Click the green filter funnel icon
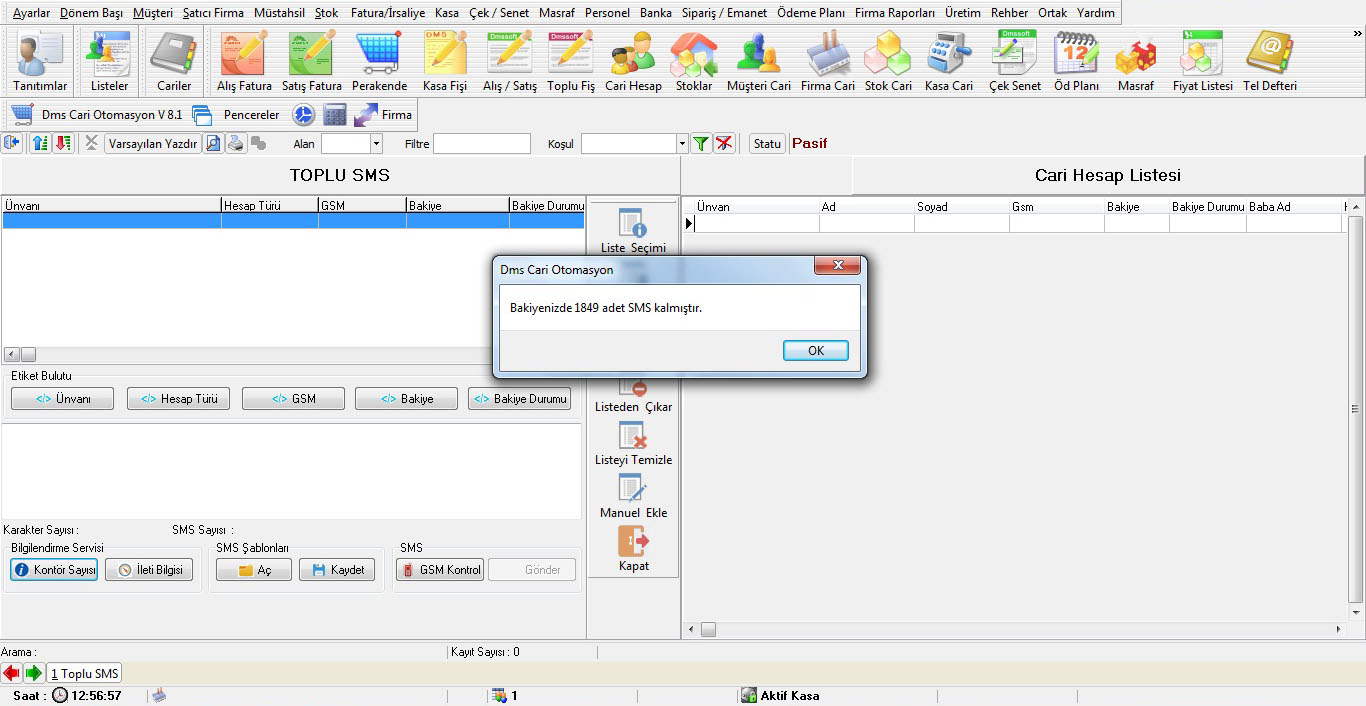This screenshot has width=1366, height=706. pyautogui.click(x=701, y=144)
